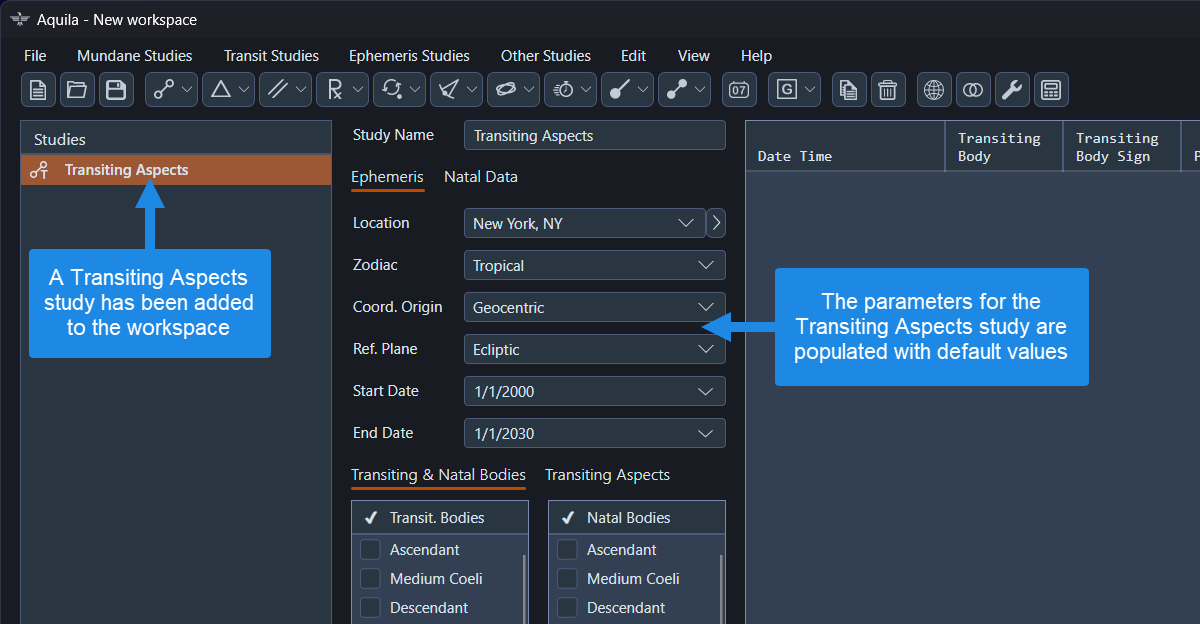Viewport: 1200px width, 624px height.
Task: Expand the End Date 1/1/2030 picker
Action: point(595,434)
